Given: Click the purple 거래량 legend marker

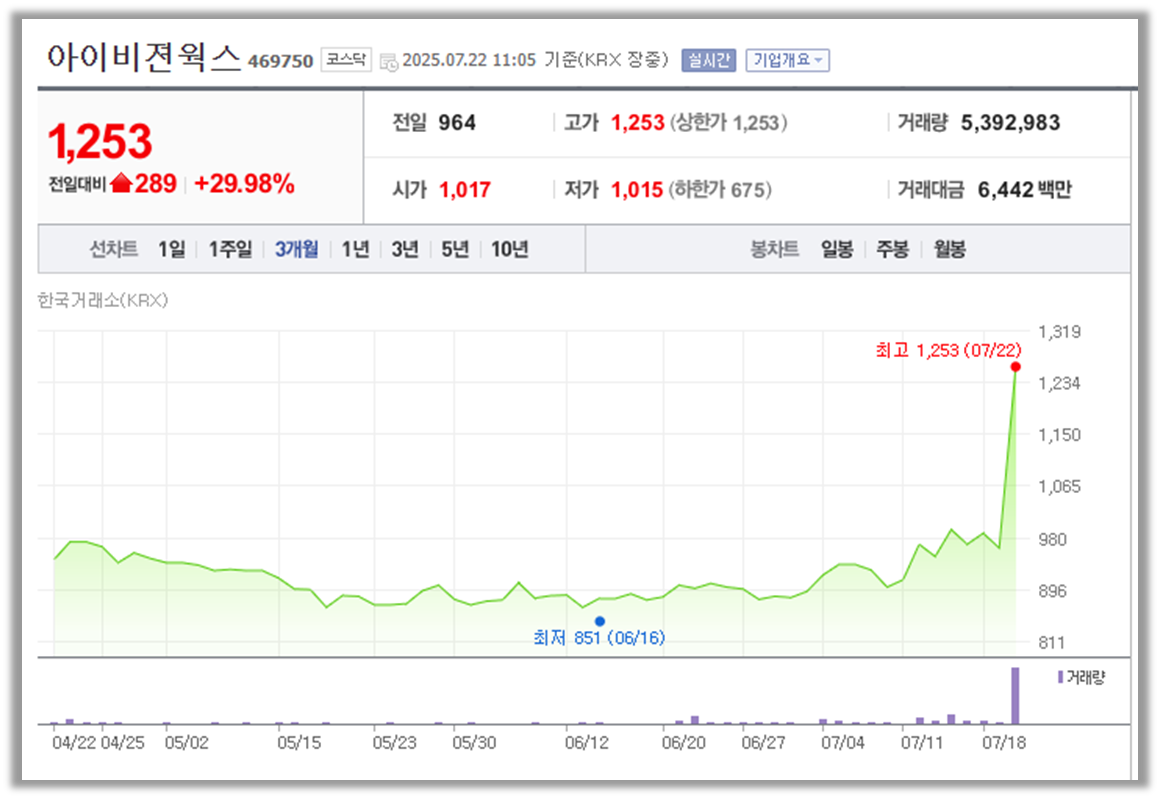Looking at the screenshot, I should [x=1060, y=677].
